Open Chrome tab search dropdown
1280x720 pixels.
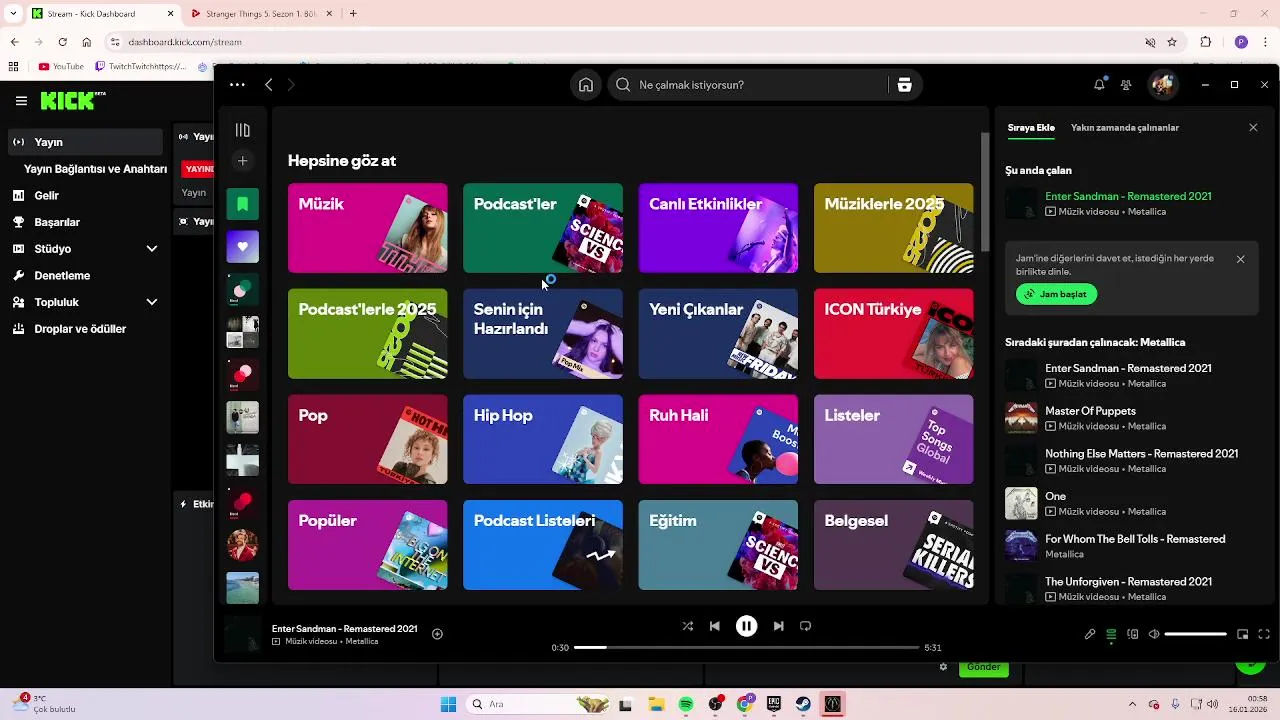(12, 14)
